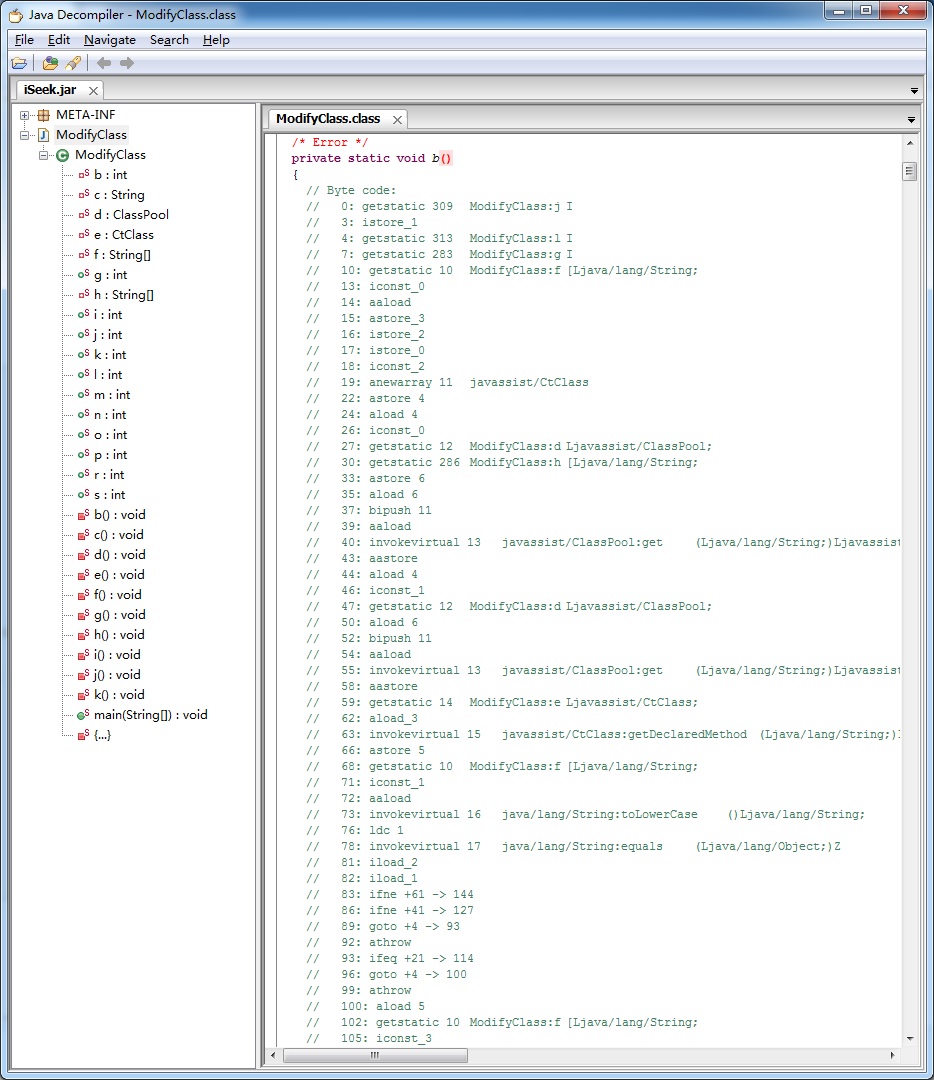The image size is (934, 1080).
Task: Click the method icon beside main(String[]) : void
Action: (x=83, y=715)
